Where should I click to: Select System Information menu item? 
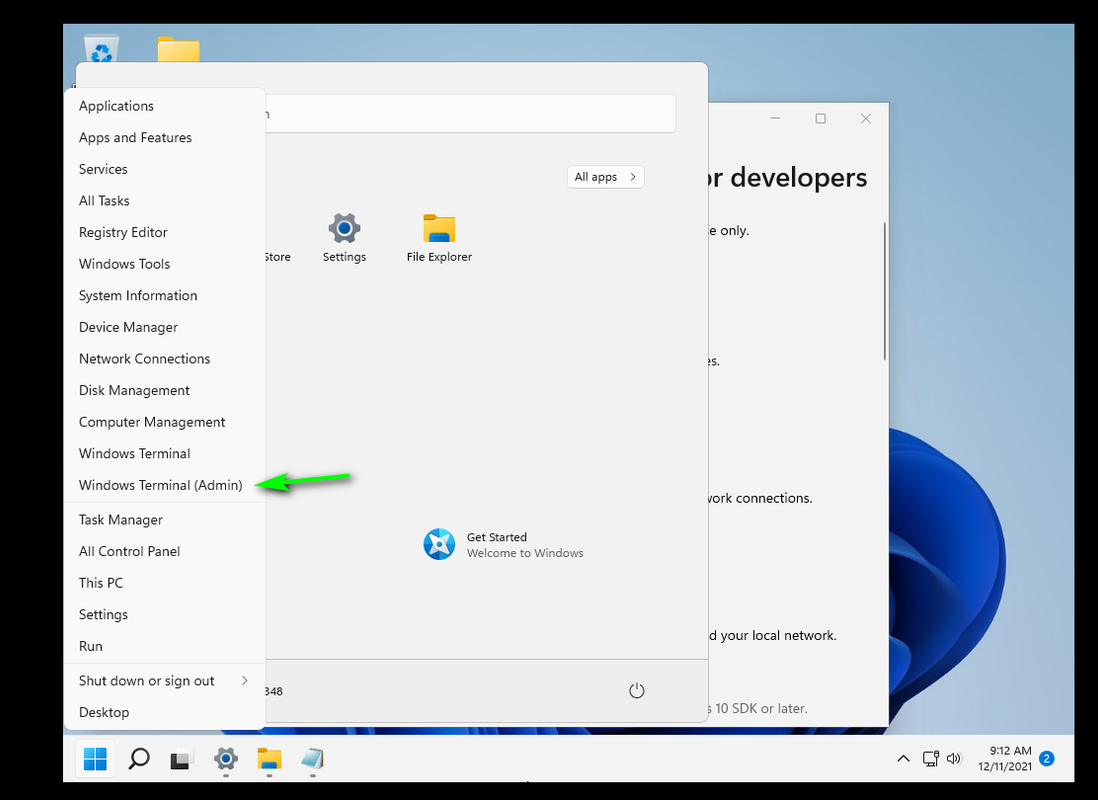point(165,295)
